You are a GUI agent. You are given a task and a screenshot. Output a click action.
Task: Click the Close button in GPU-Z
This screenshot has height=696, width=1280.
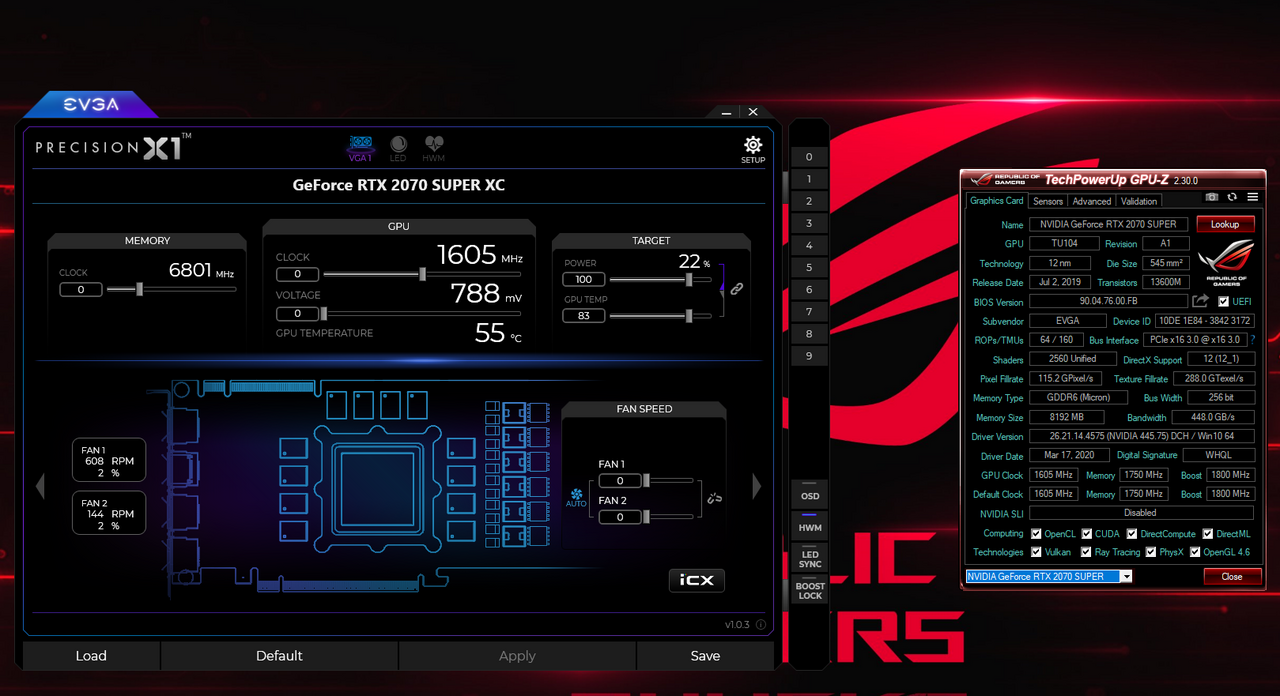(1232, 577)
